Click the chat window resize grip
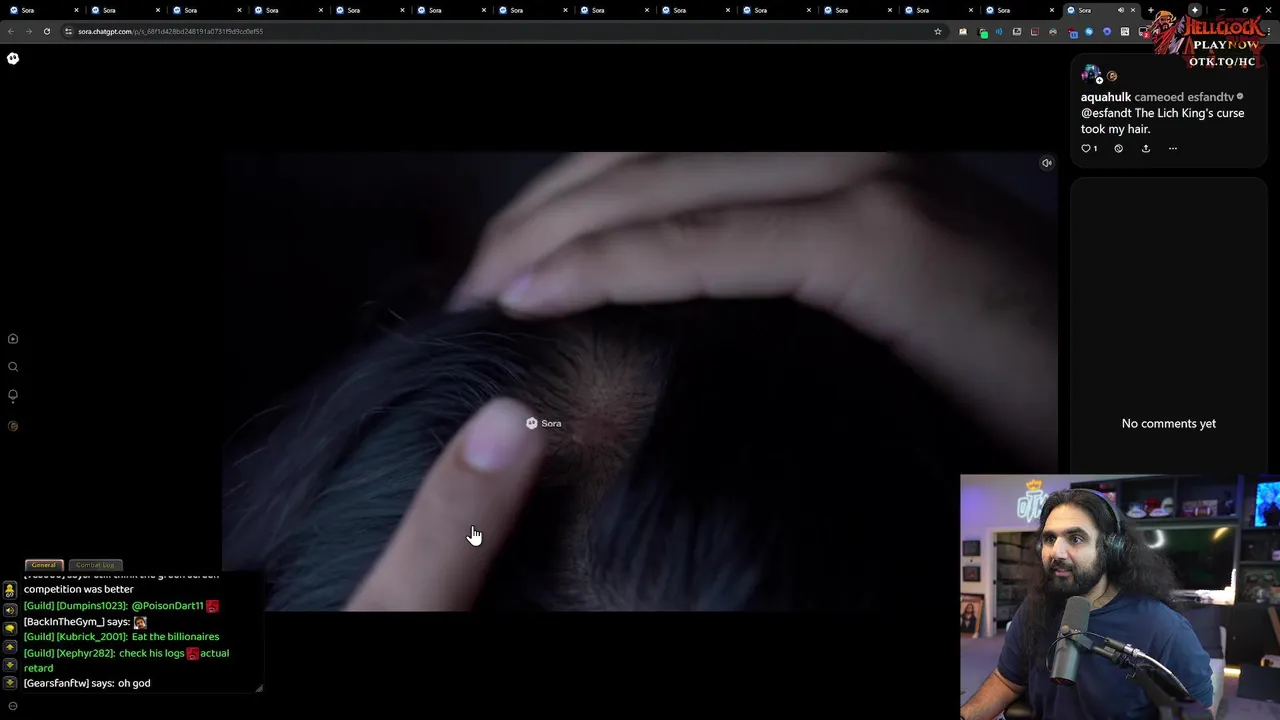The image size is (1280, 720). pyautogui.click(x=259, y=688)
